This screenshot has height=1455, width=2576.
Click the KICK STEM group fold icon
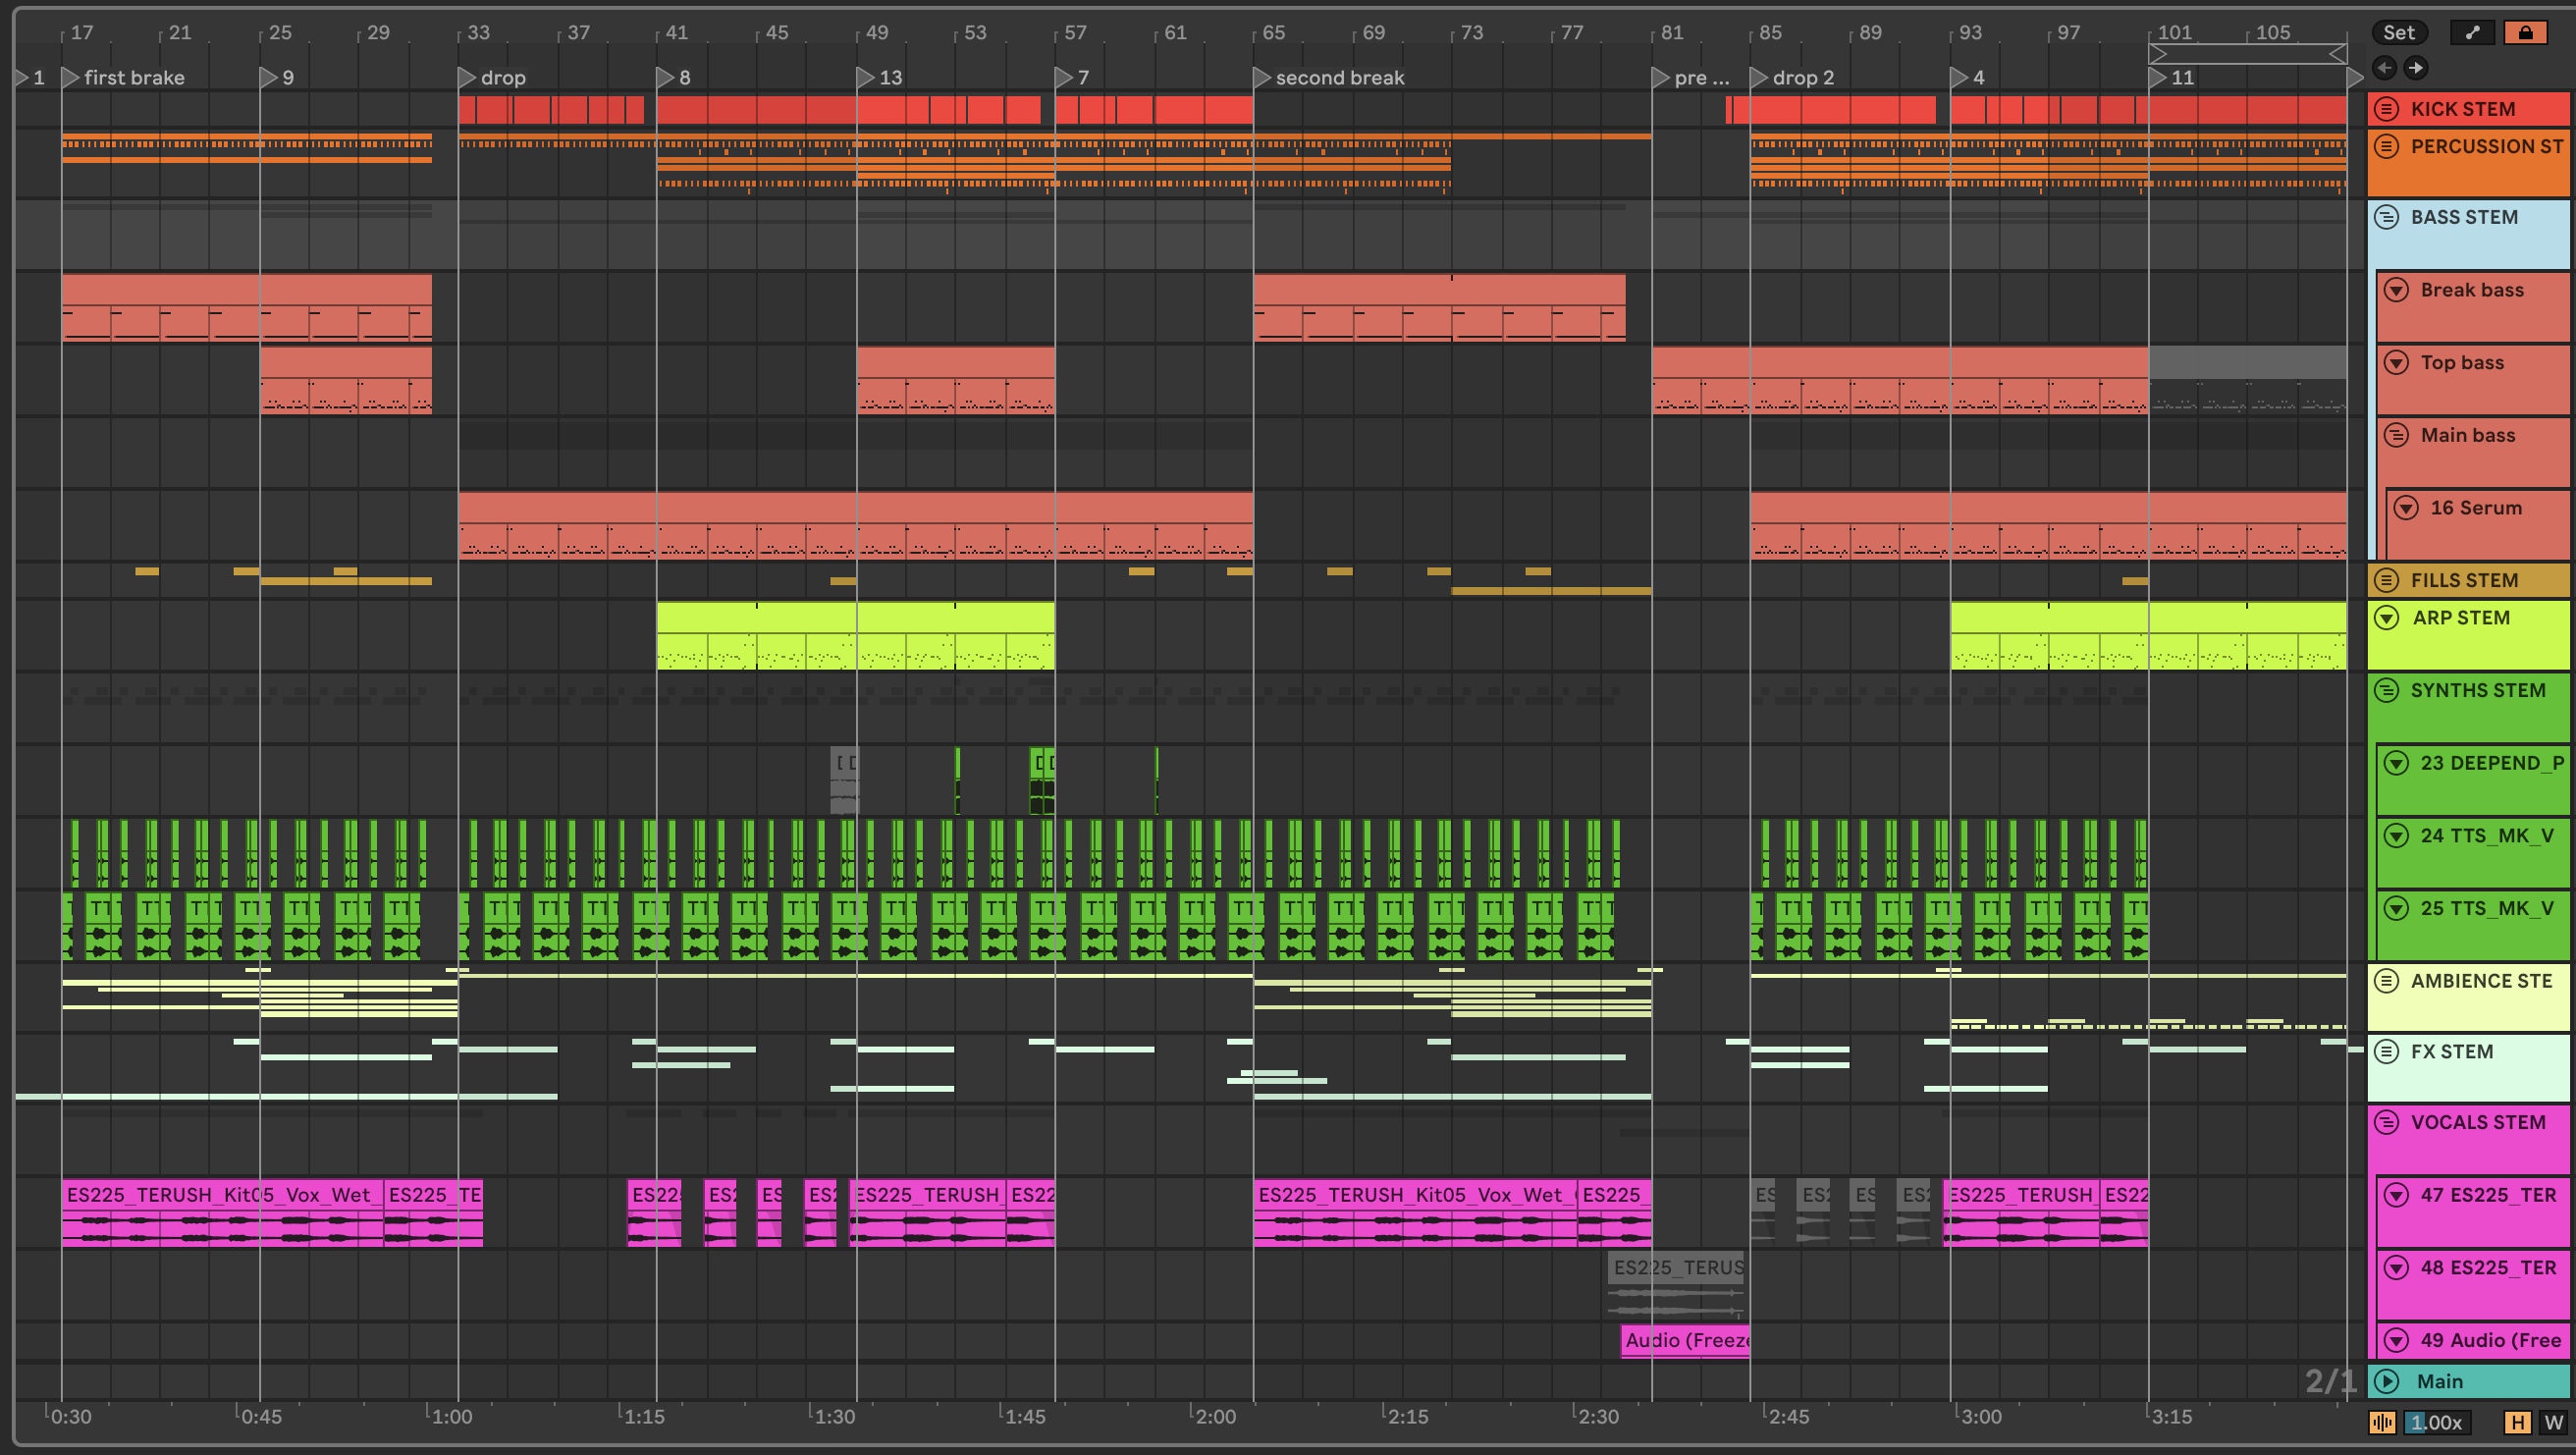coord(2387,109)
